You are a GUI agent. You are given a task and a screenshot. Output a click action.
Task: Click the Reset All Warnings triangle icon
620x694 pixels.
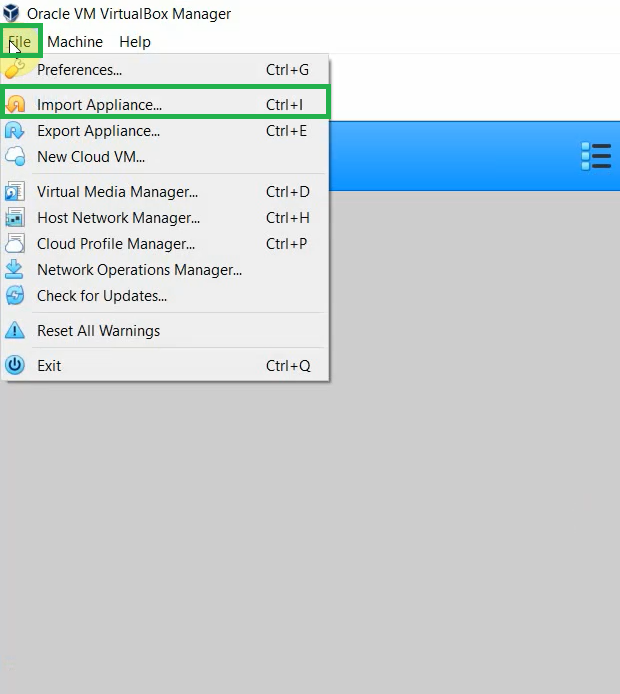click(15, 330)
